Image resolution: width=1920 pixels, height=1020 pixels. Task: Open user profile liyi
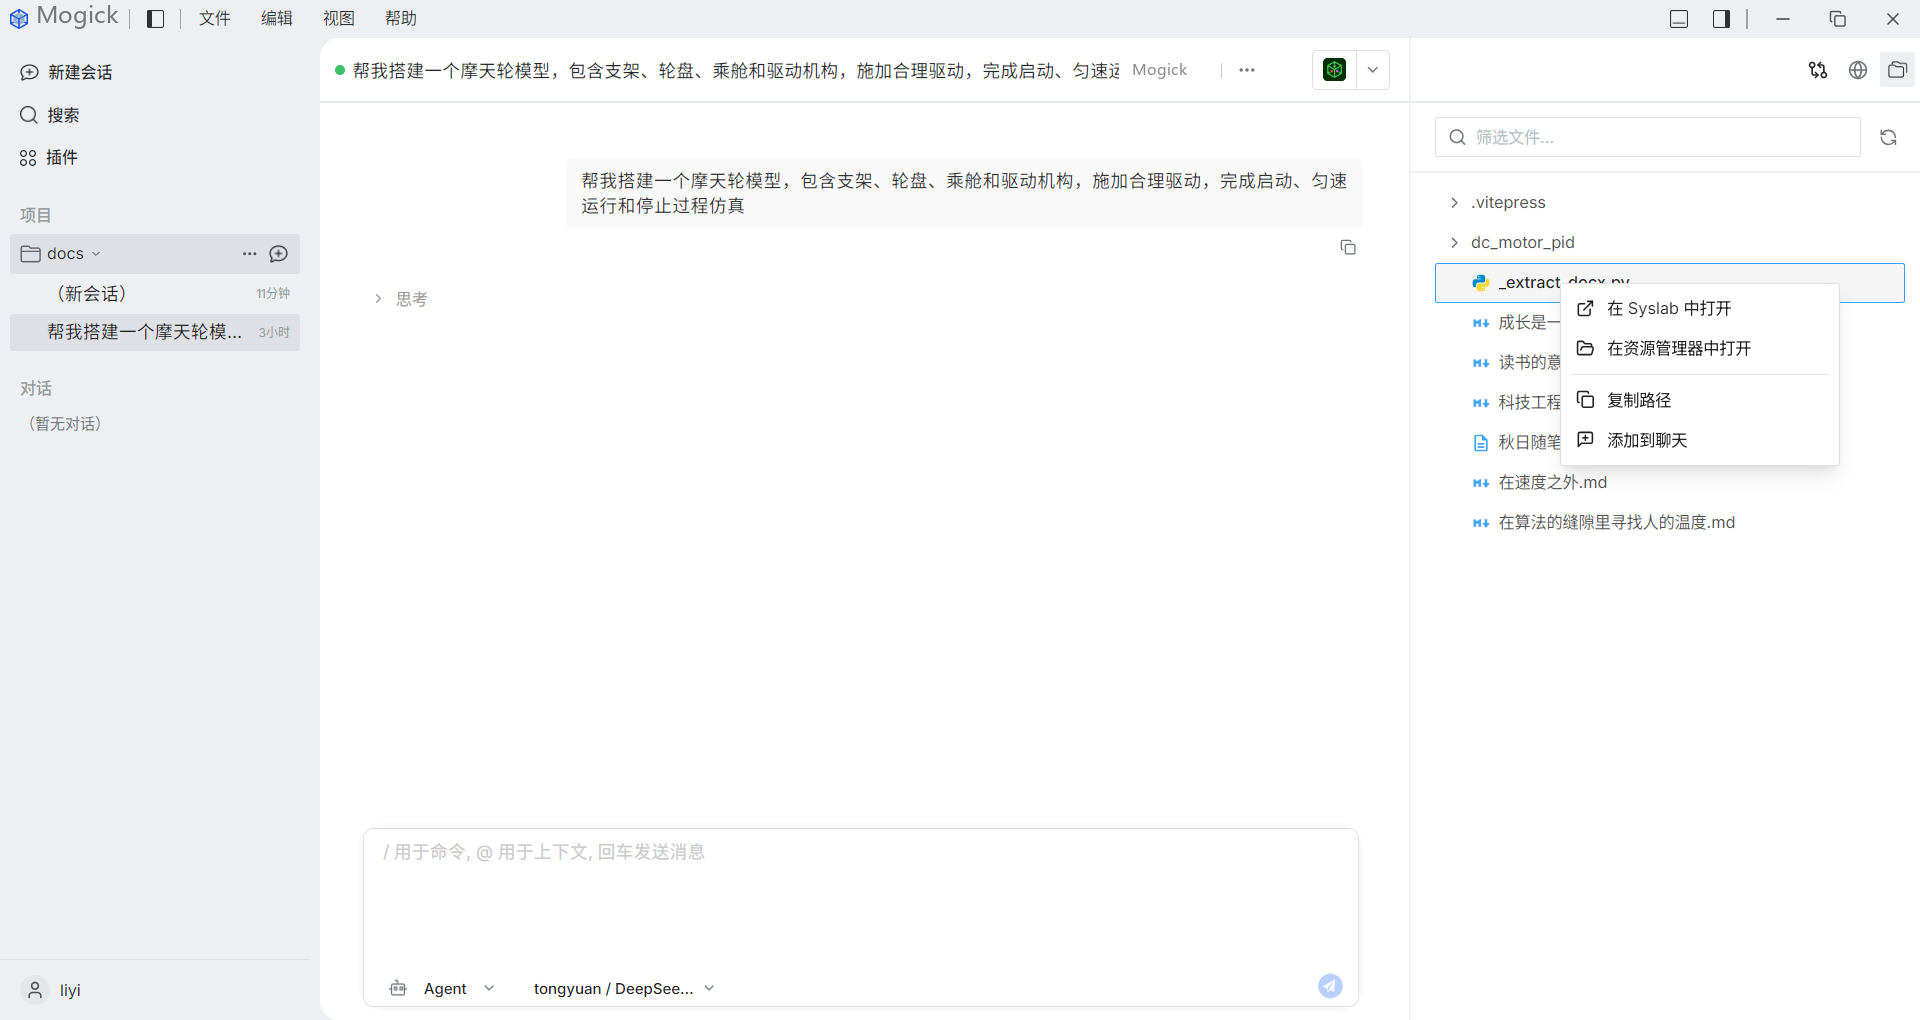(x=52, y=990)
